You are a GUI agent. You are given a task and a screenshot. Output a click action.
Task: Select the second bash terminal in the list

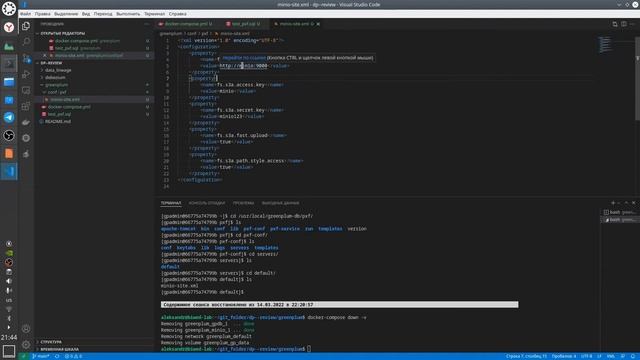tap(620, 220)
